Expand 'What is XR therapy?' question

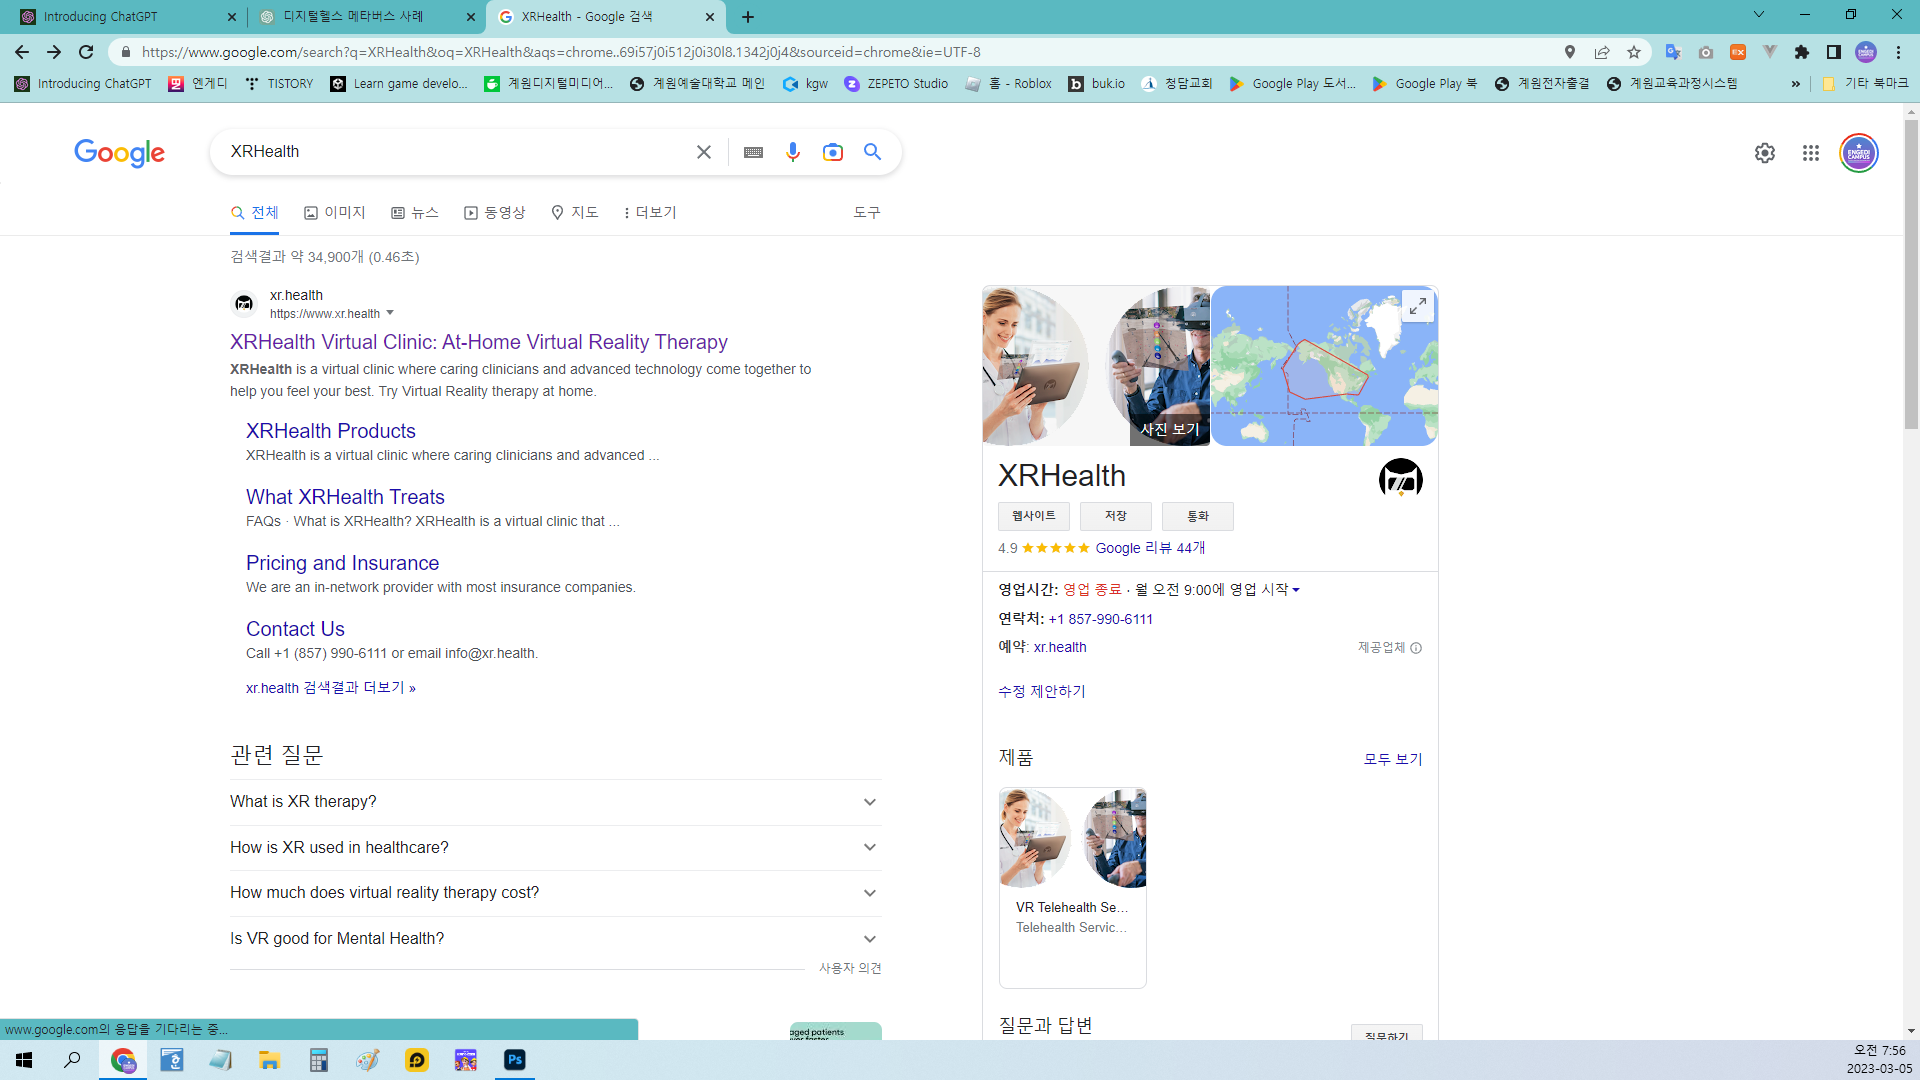tap(555, 802)
